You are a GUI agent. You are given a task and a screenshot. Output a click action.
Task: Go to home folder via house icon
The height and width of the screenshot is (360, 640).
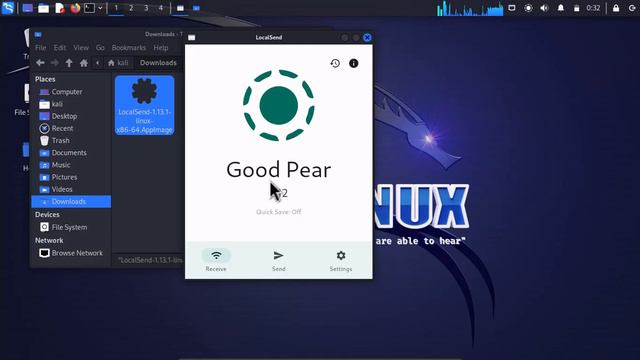pos(84,63)
